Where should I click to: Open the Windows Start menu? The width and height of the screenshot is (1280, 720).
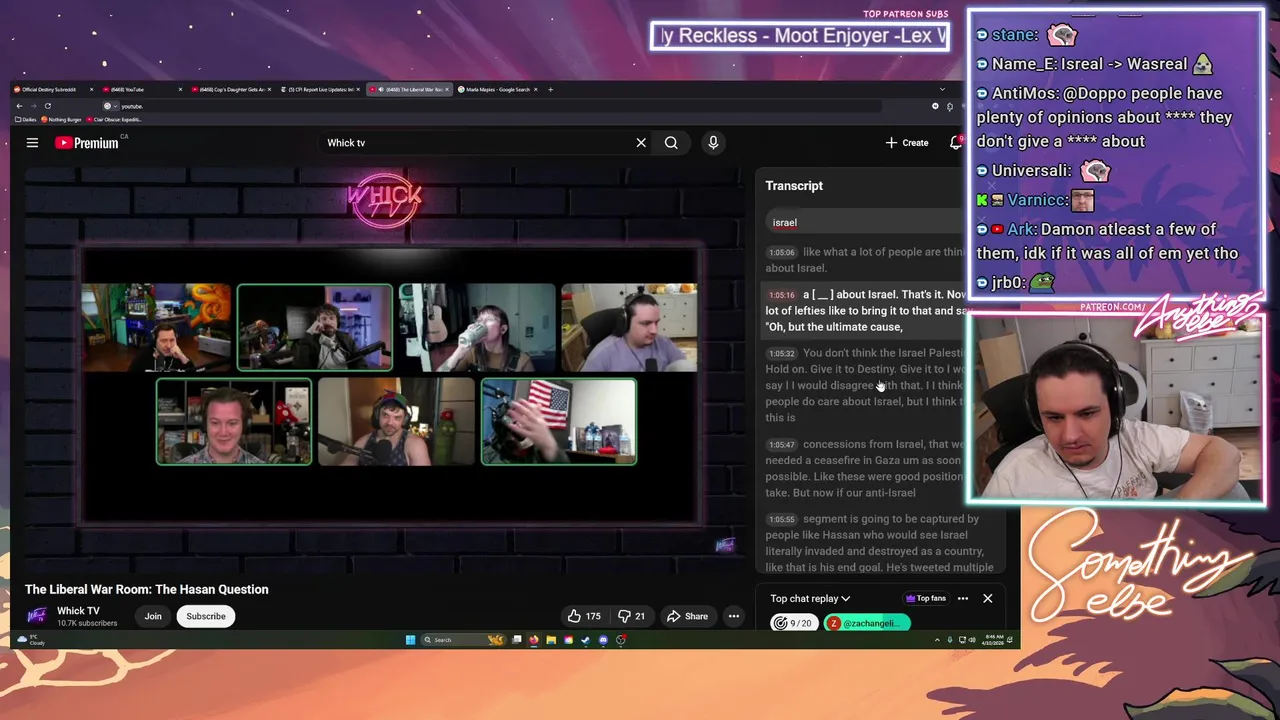click(x=410, y=640)
